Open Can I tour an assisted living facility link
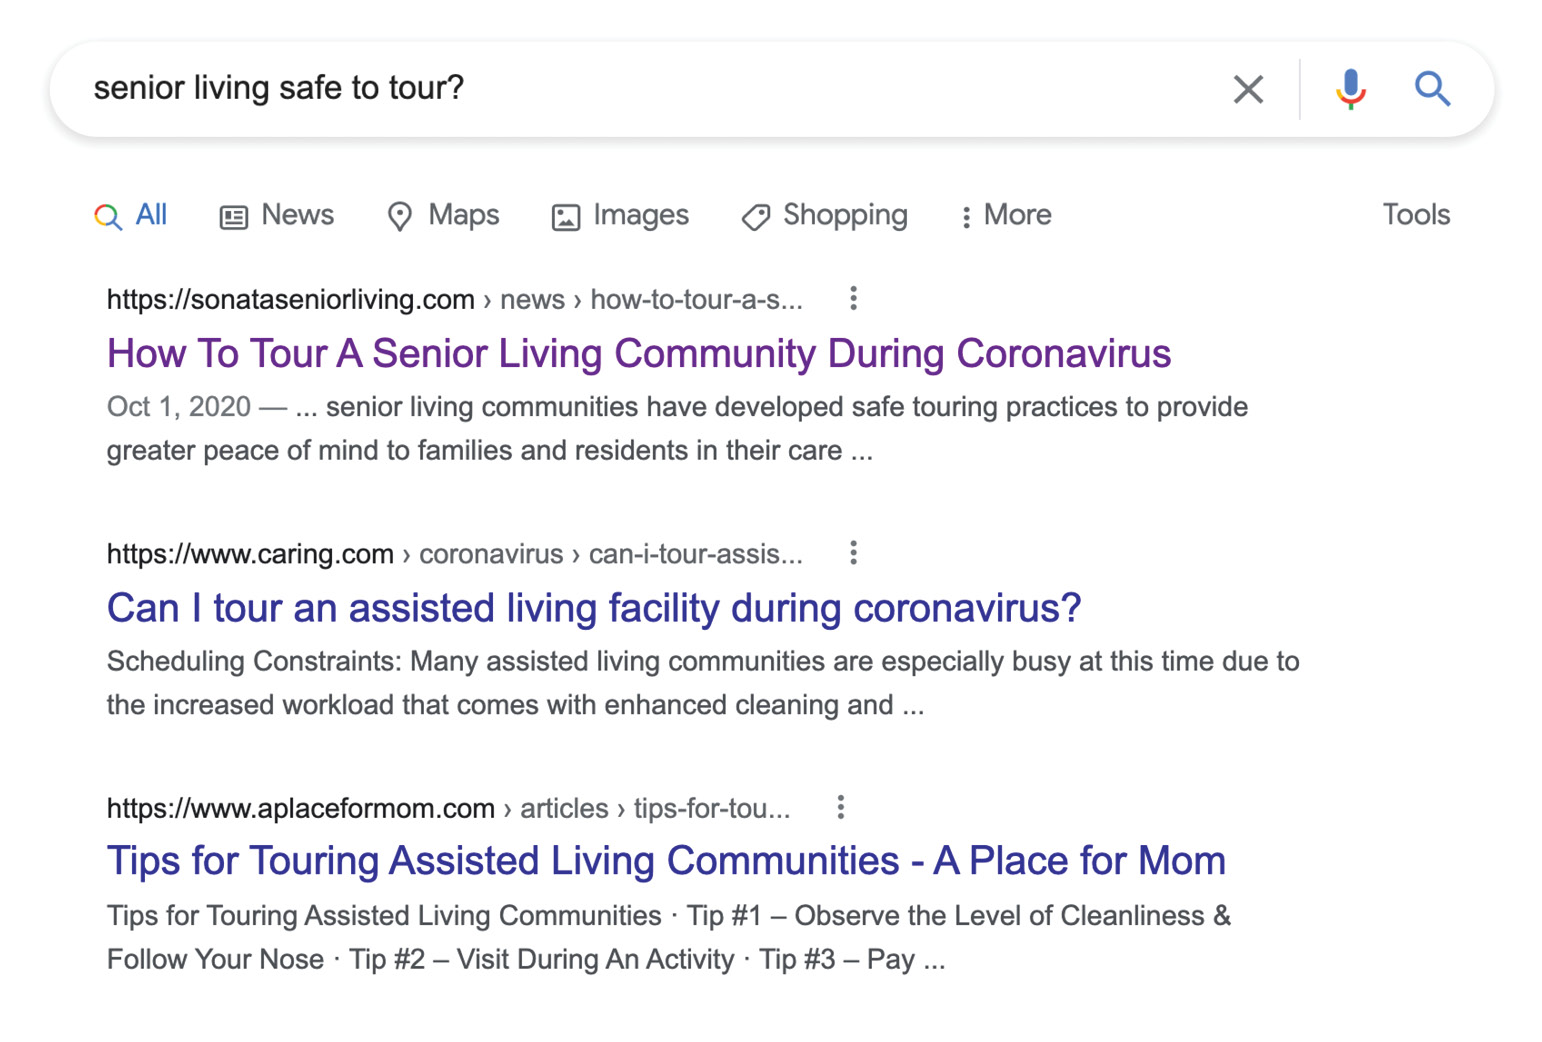The image size is (1542, 1042). 594,608
